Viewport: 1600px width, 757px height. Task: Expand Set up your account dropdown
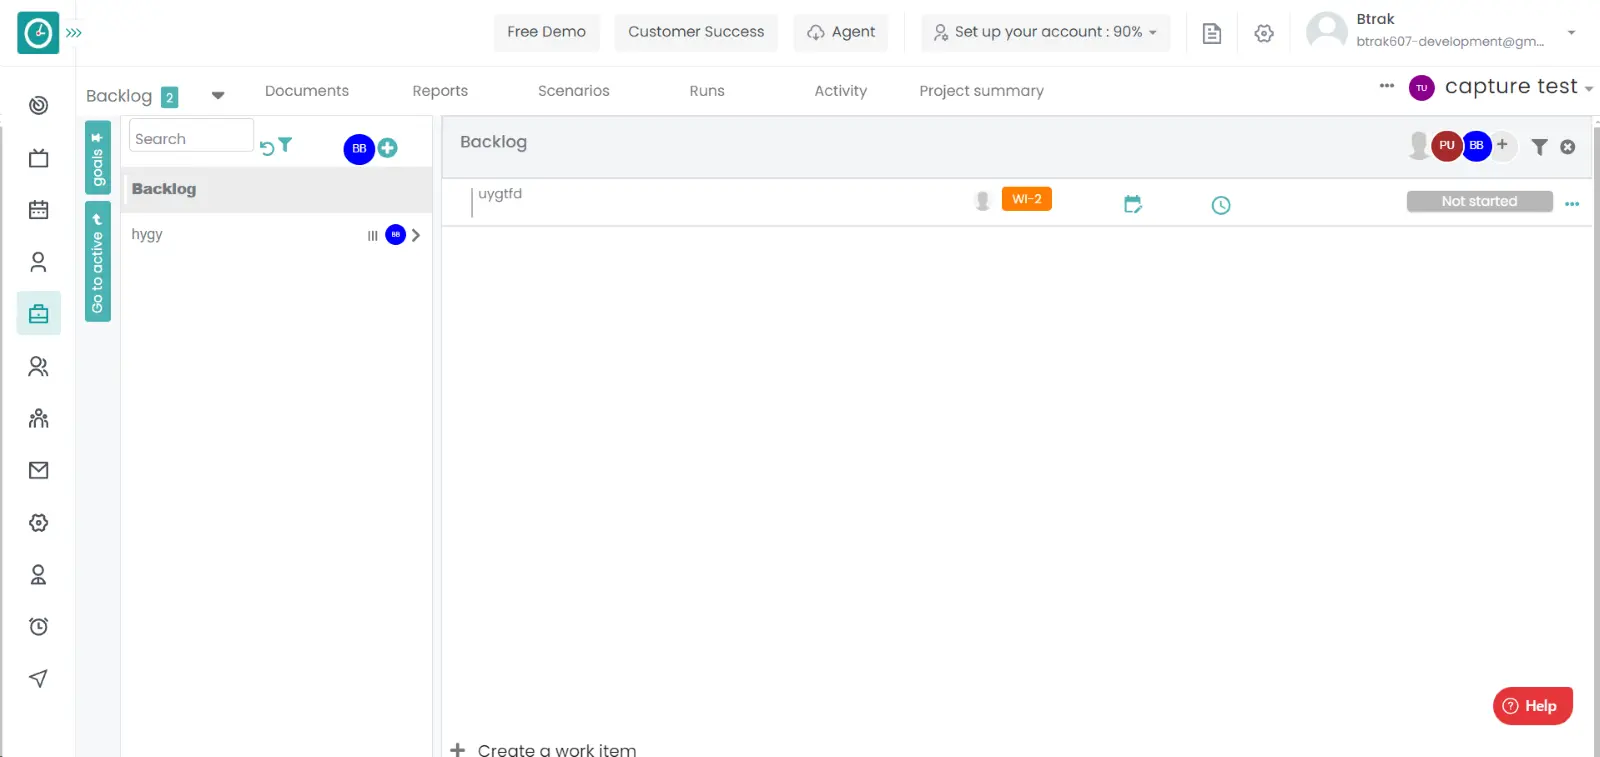tap(1045, 32)
